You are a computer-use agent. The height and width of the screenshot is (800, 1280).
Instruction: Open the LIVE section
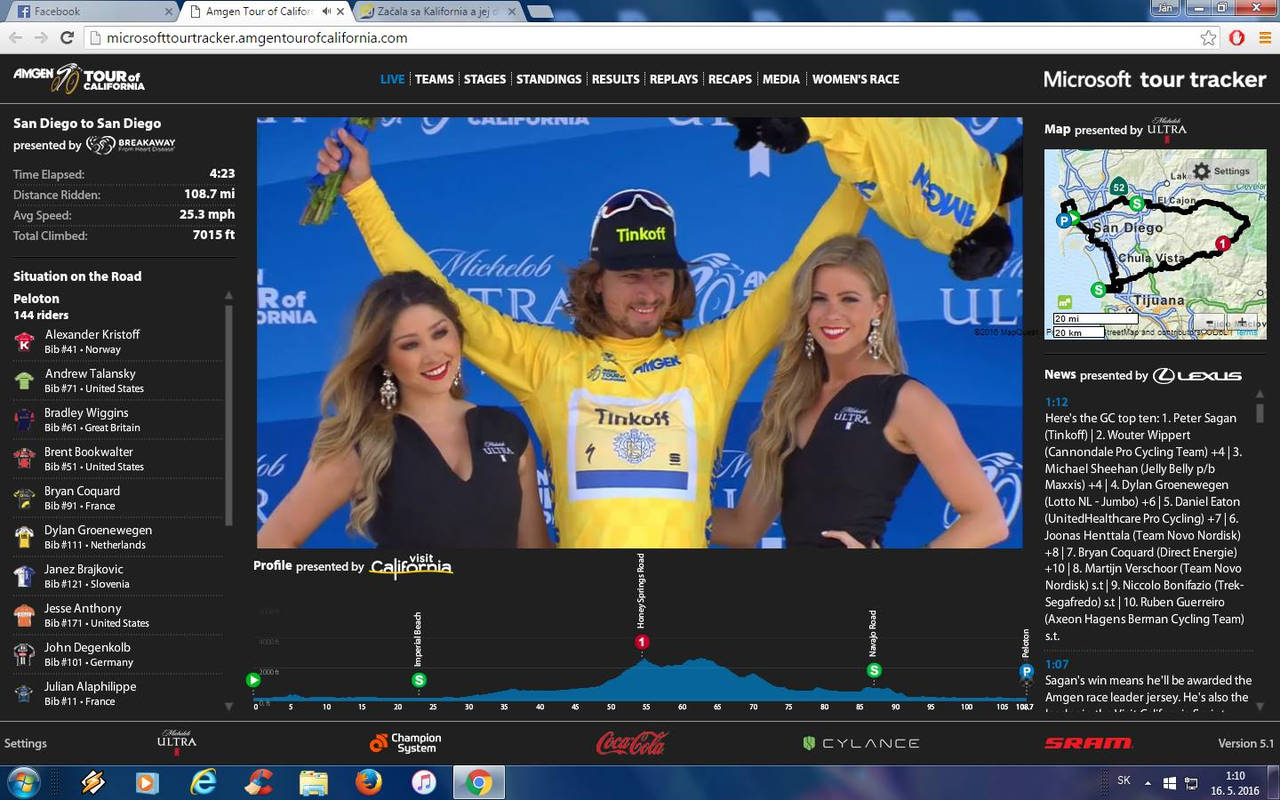pyautogui.click(x=392, y=79)
